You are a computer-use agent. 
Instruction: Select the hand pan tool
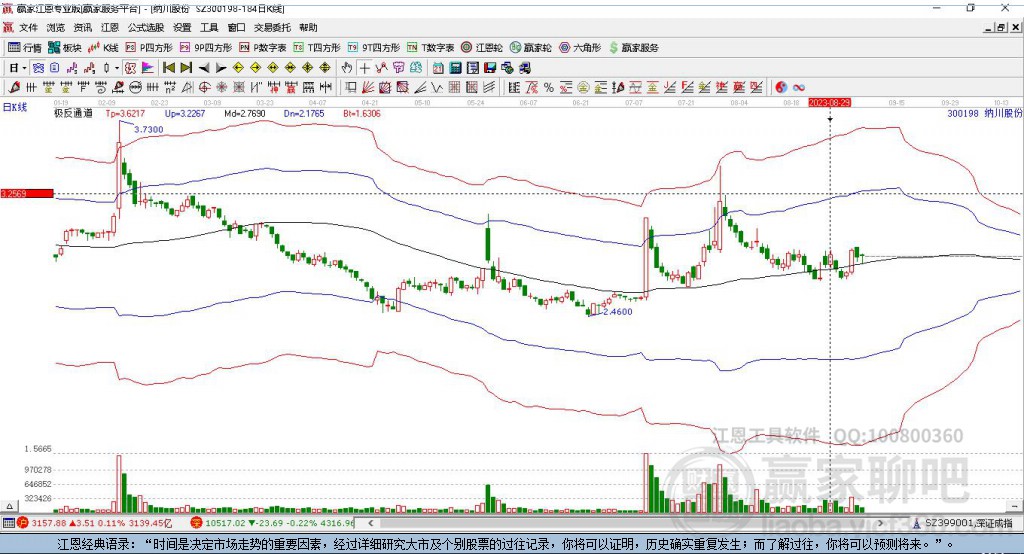(x=347, y=68)
